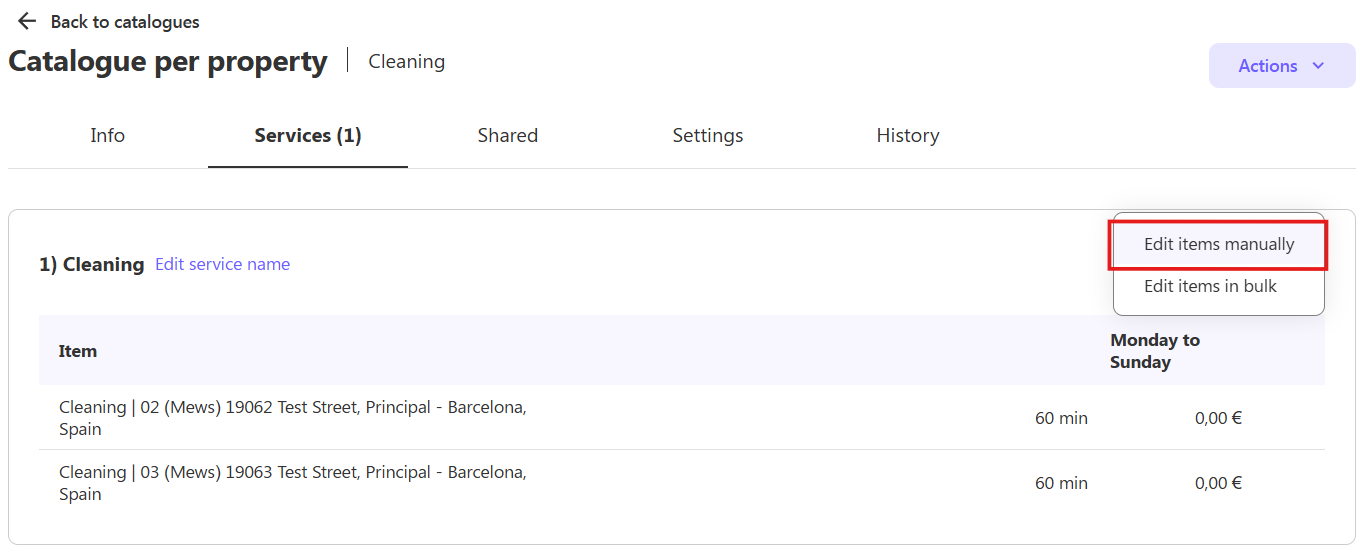This screenshot has width=1366, height=552.
Task: Select the 19062 Test Street cleaning row
Action: [682, 418]
